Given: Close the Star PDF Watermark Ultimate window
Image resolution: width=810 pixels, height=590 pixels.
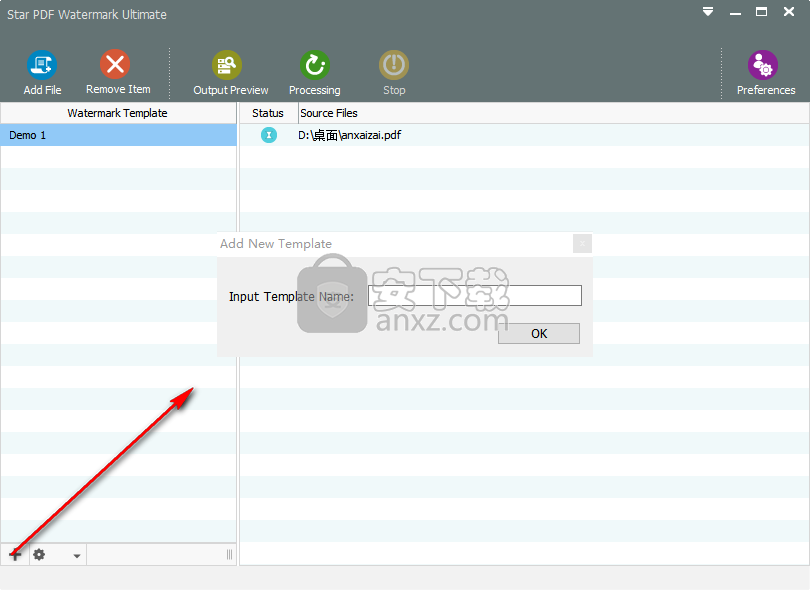Looking at the screenshot, I should click(789, 11).
